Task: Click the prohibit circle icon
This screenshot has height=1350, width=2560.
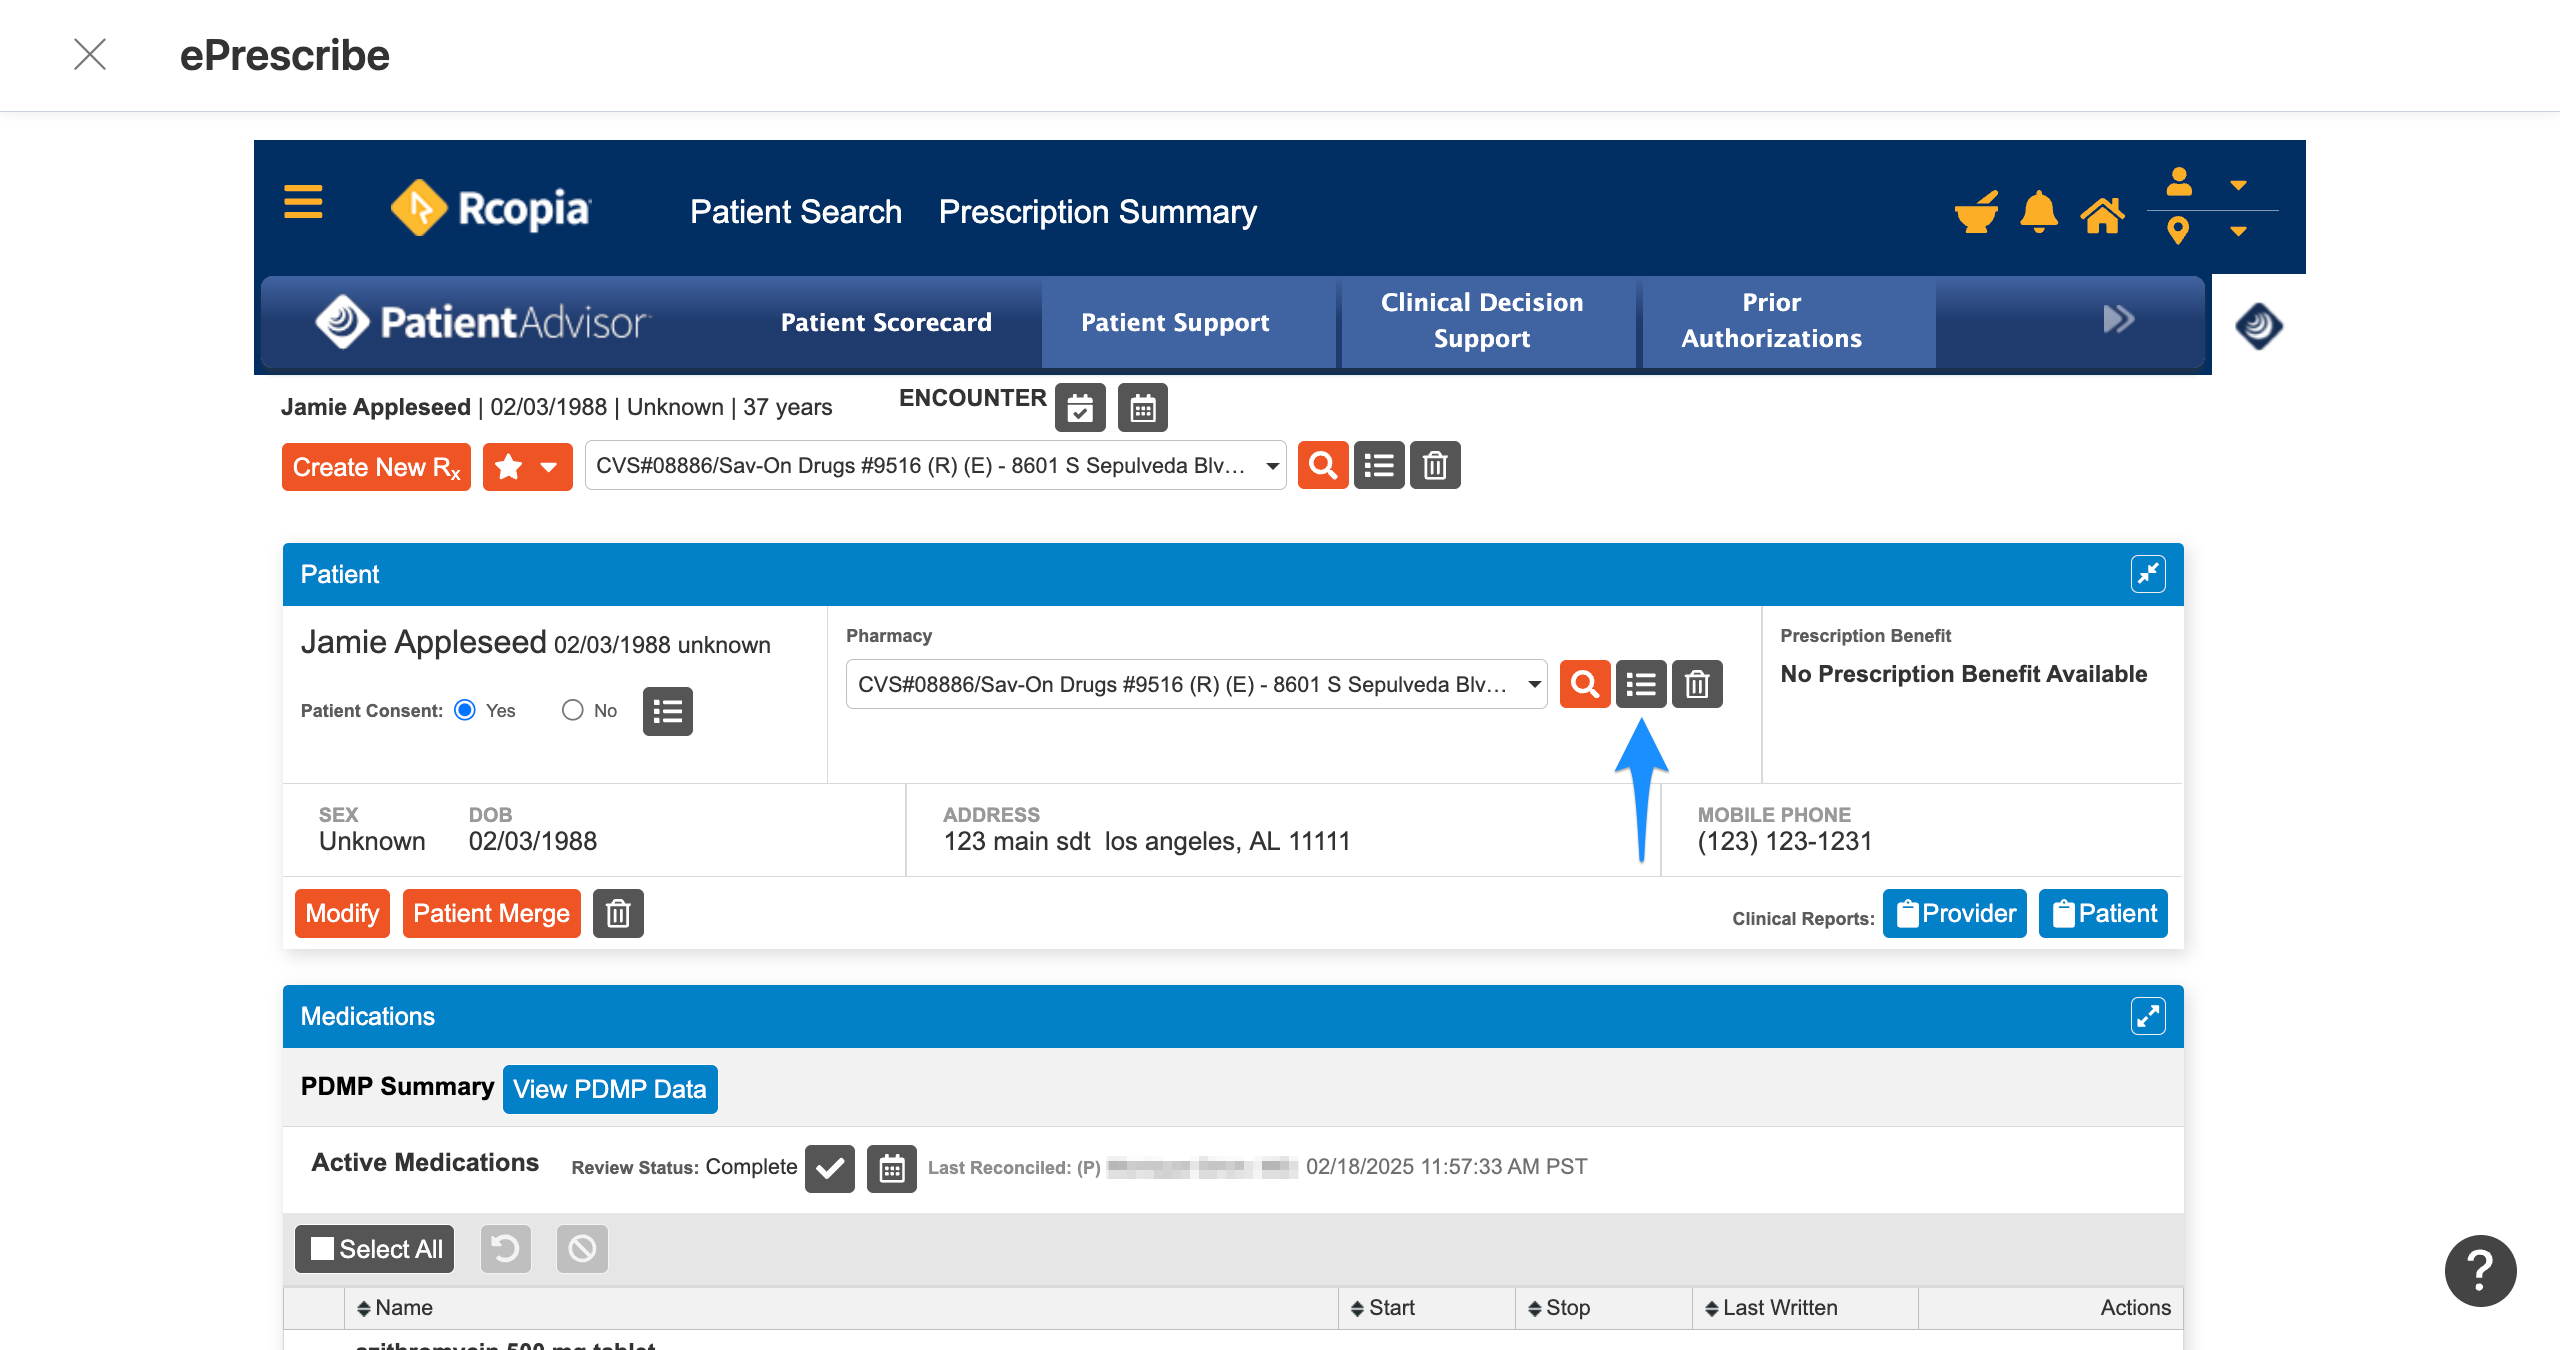Action: tap(582, 1249)
